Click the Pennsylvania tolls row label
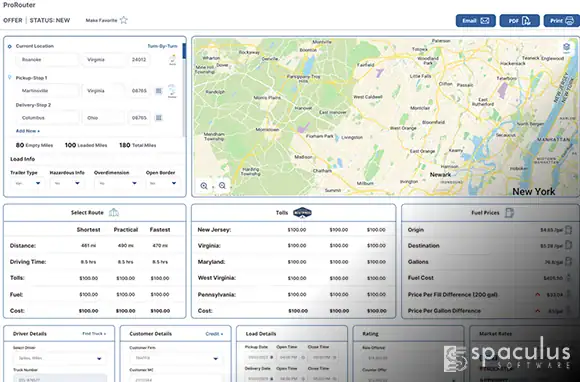580x382 pixels. click(217, 295)
